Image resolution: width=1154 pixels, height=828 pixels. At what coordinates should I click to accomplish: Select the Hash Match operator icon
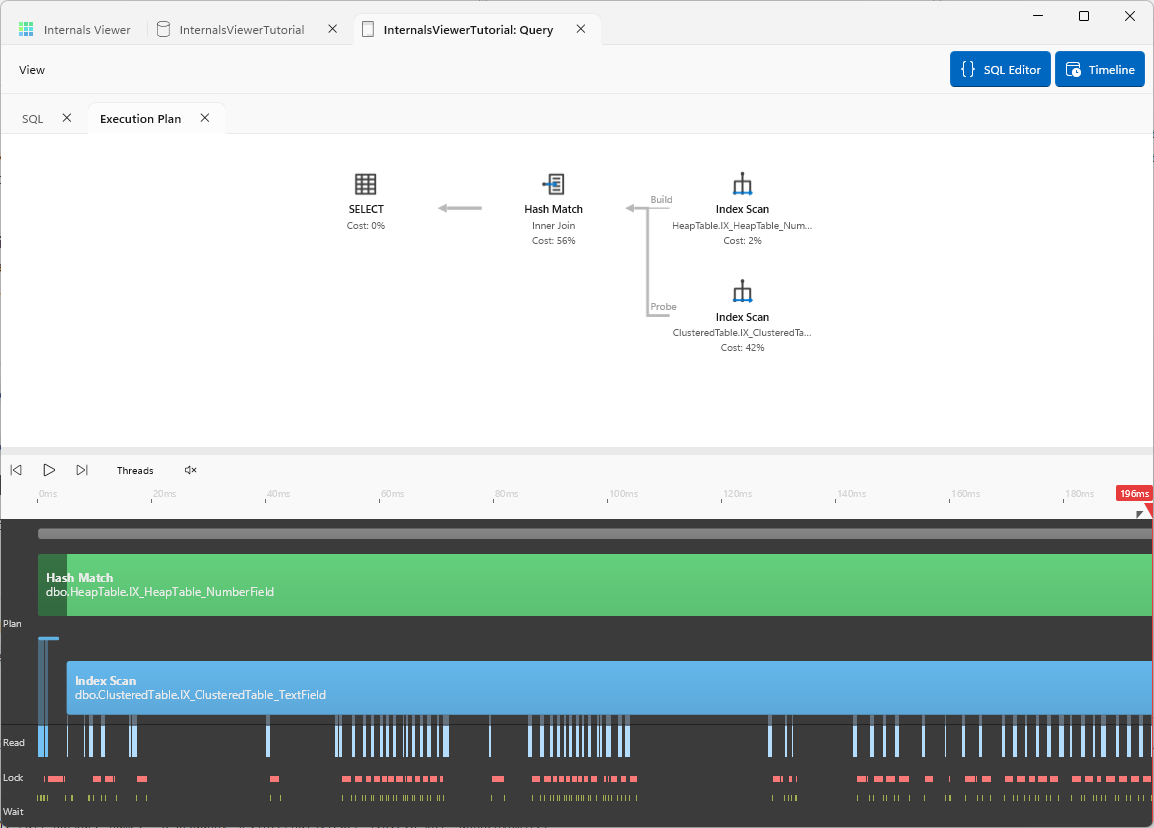click(553, 184)
